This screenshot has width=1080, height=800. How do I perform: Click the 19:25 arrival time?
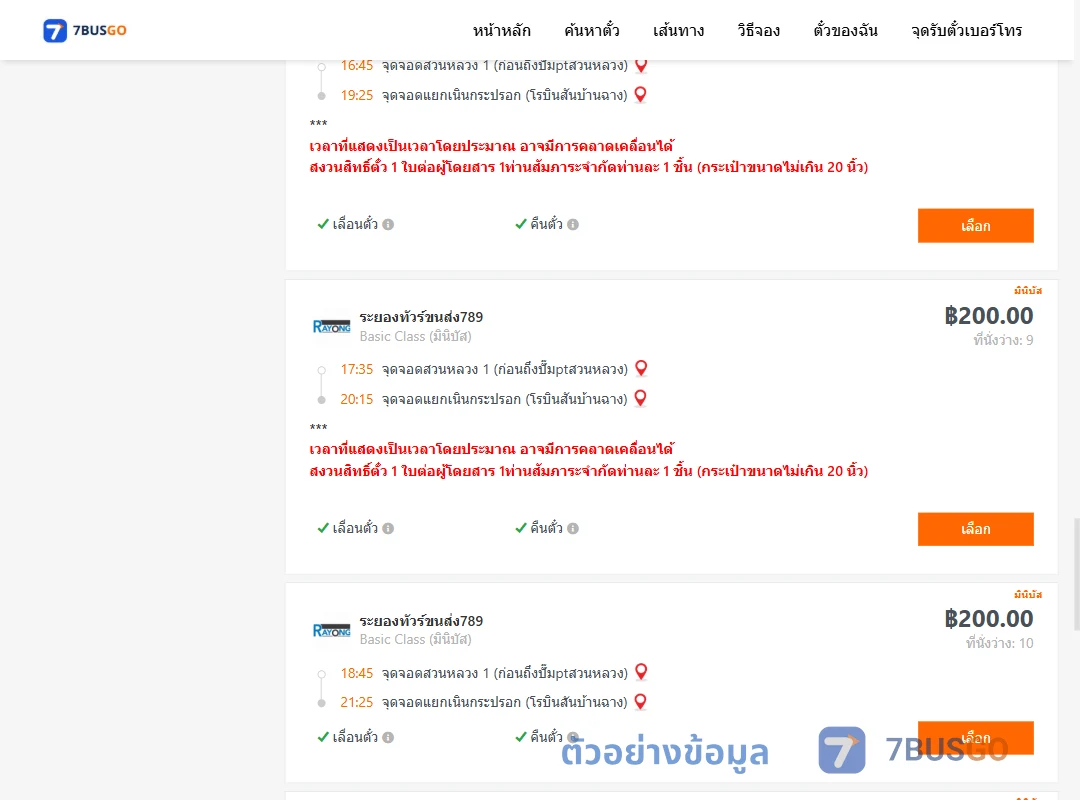pos(356,95)
